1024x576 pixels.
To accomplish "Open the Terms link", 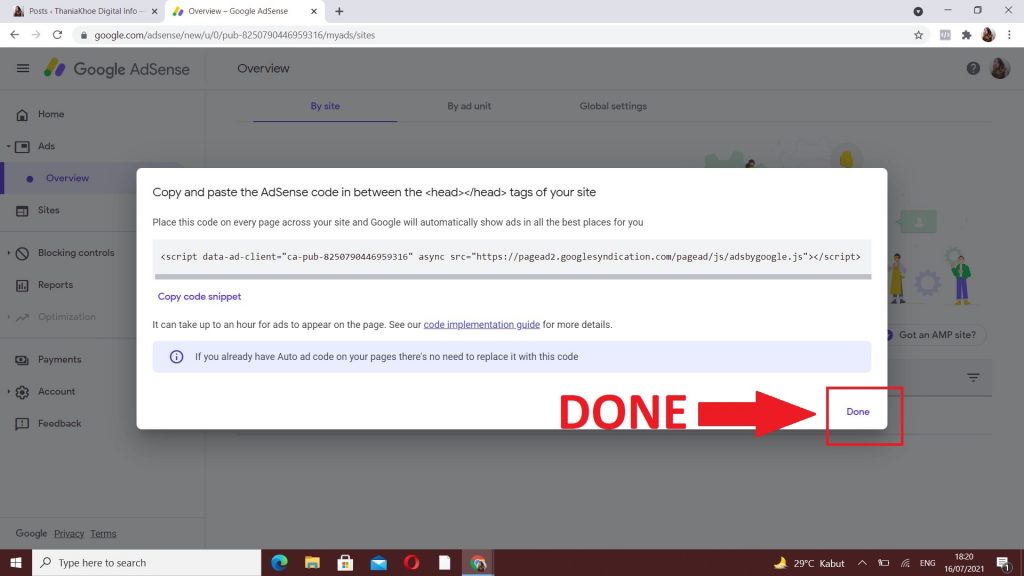I will (x=103, y=534).
